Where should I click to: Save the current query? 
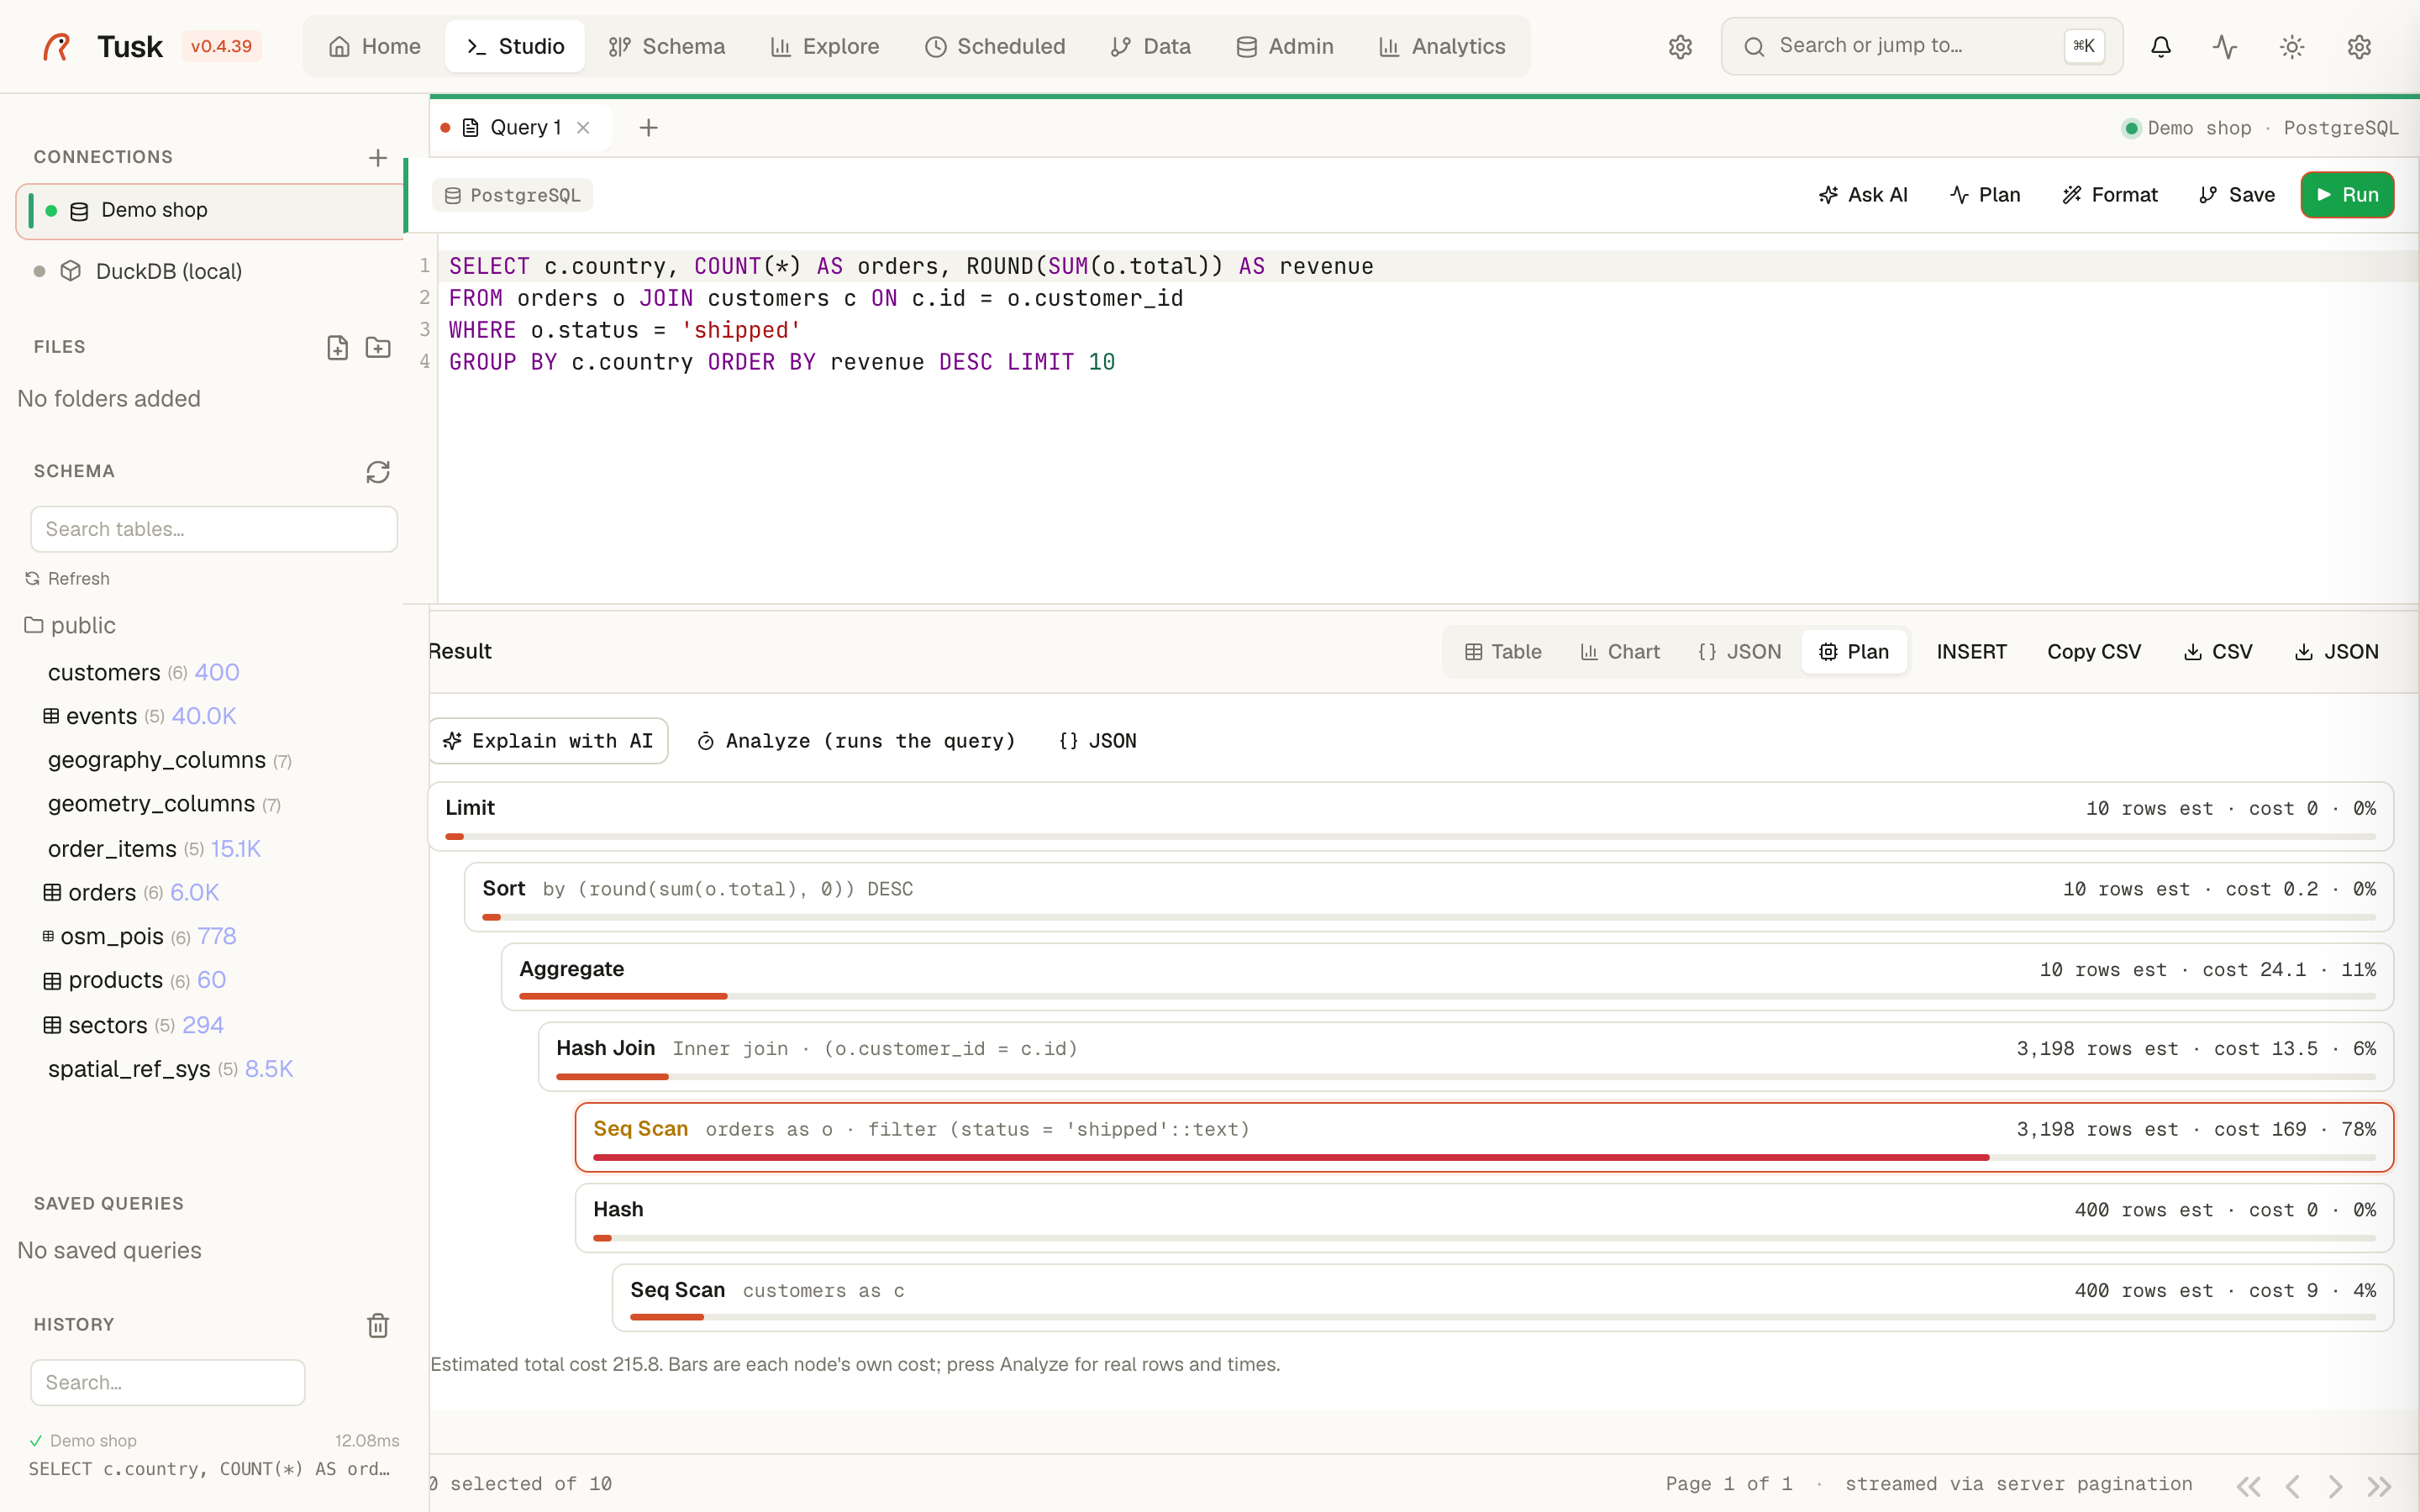click(2237, 195)
